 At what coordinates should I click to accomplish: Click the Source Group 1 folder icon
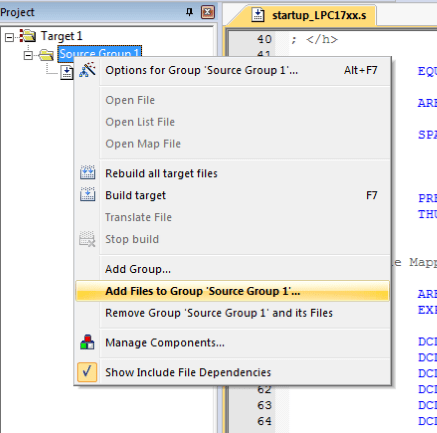click(46, 55)
